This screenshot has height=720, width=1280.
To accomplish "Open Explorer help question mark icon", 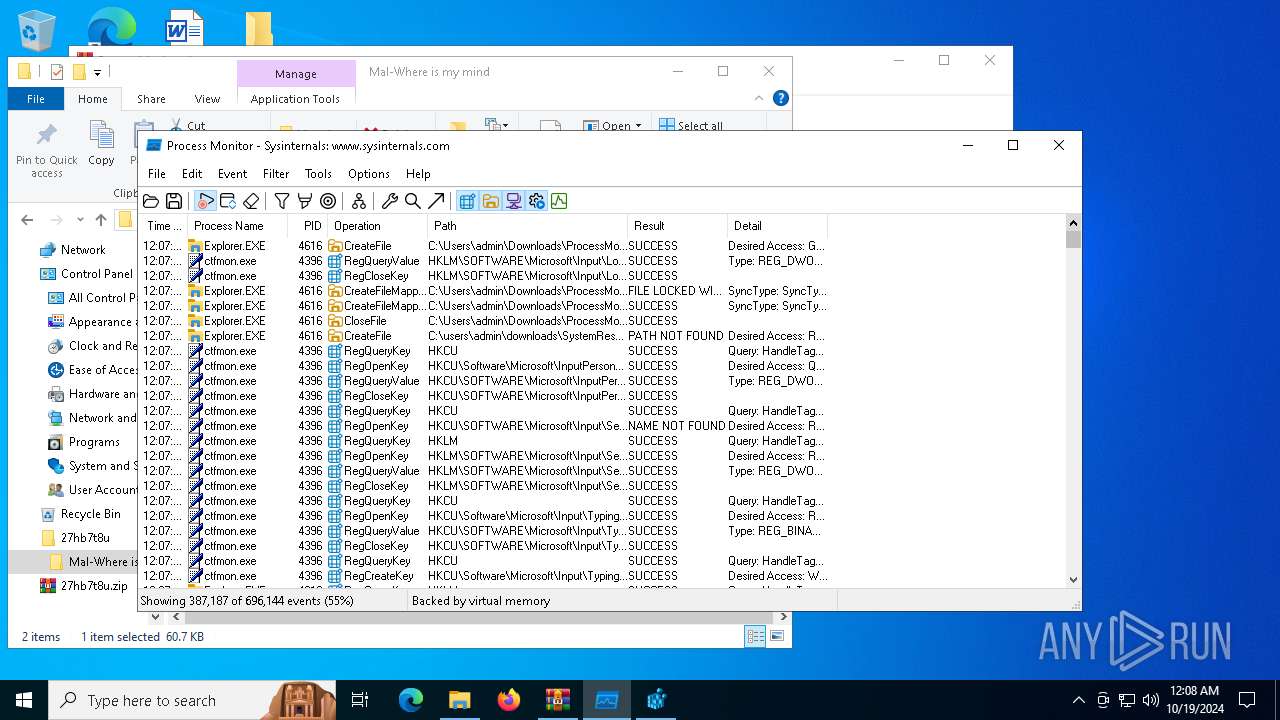I will pyautogui.click(x=781, y=98).
